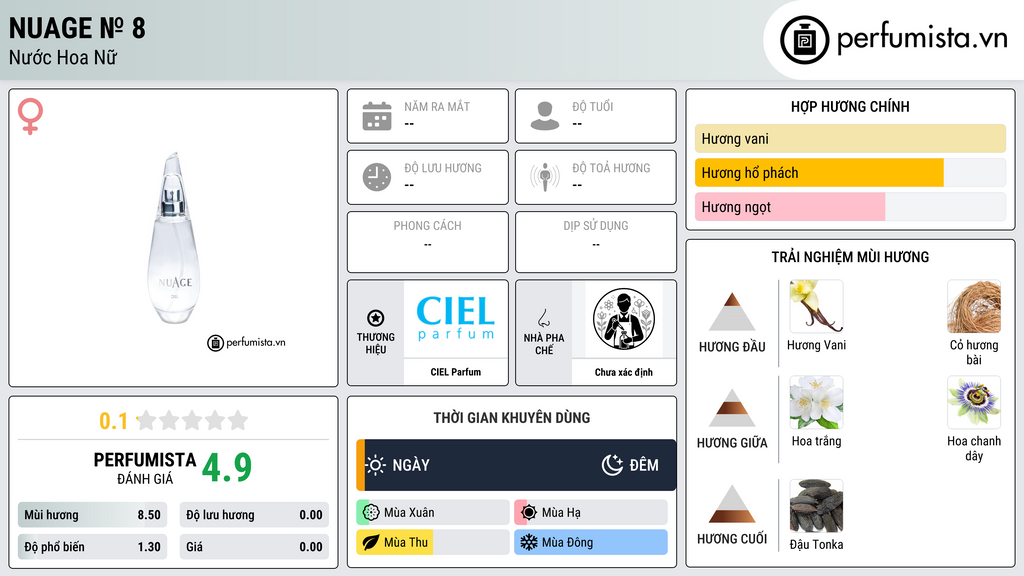The width and height of the screenshot is (1024, 576).
Task: Click the Hương ngọt accord bar
Action: coord(850,206)
